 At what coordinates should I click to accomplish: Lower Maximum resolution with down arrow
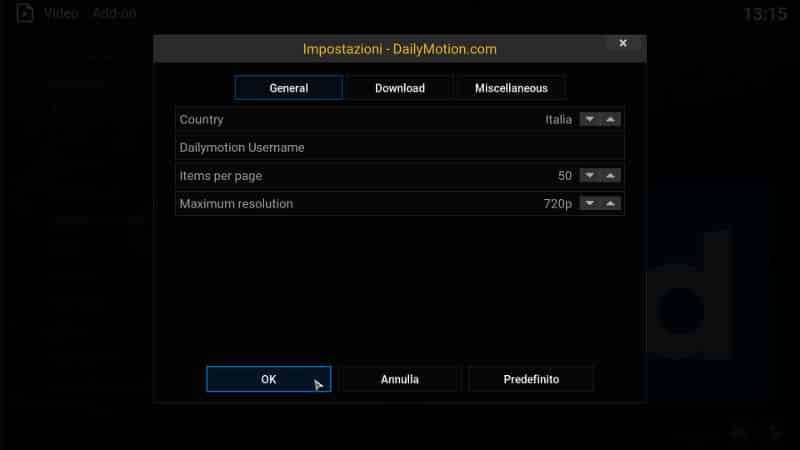click(x=590, y=204)
